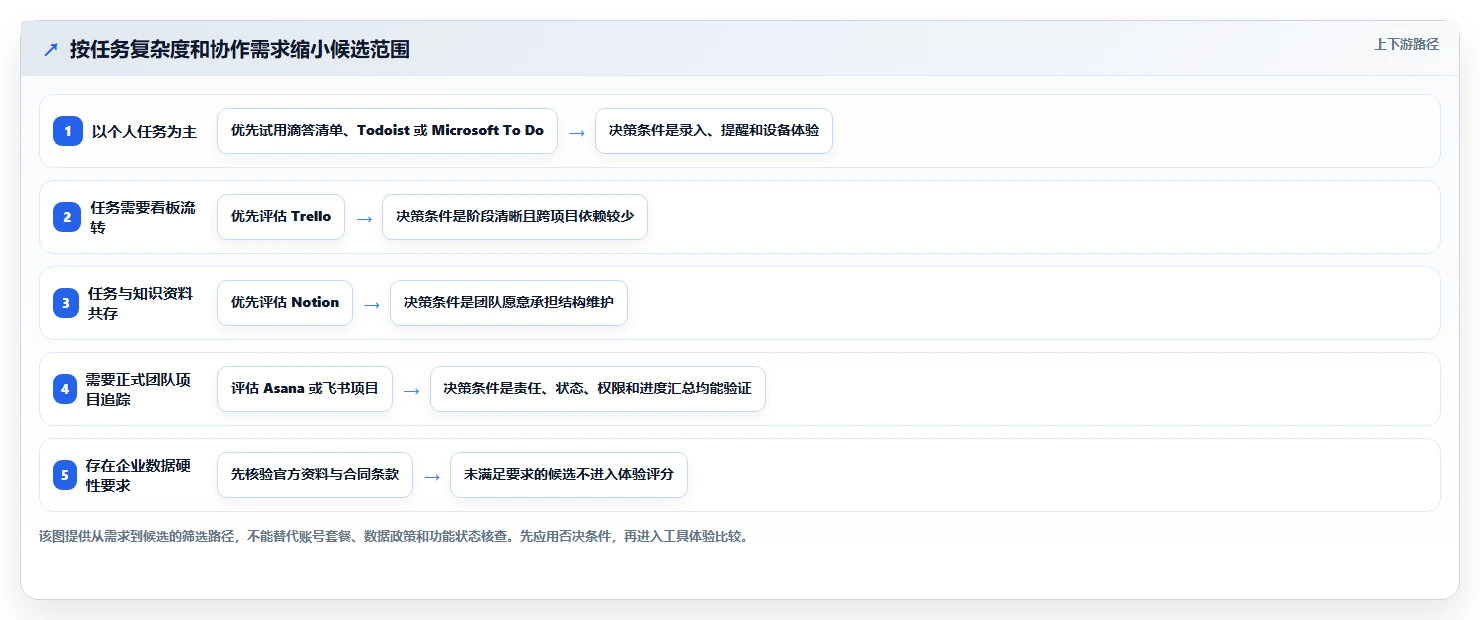Click the title 按任务复杂度和协作需求缩小候选范围

point(240,49)
